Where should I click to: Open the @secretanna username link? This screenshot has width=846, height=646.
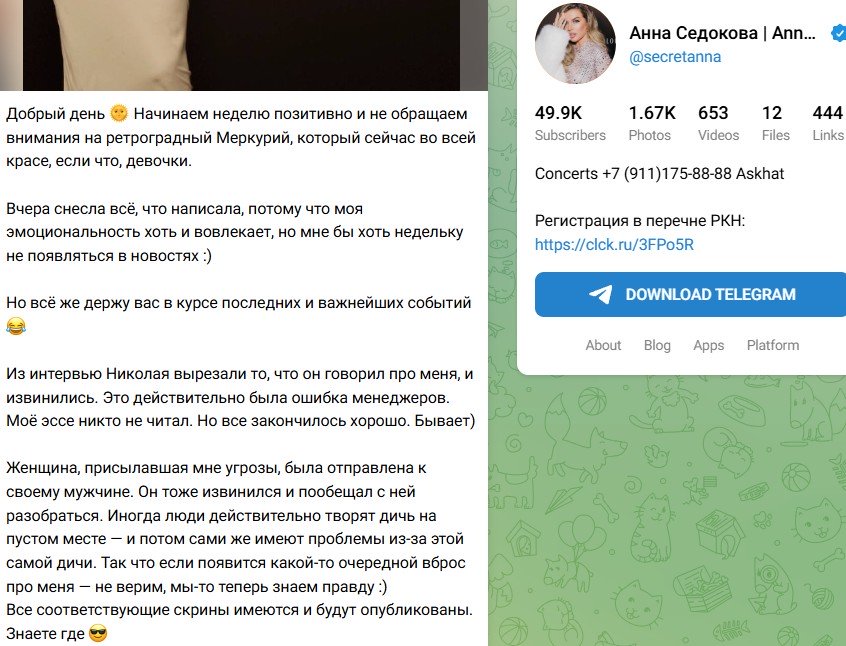point(674,57)
